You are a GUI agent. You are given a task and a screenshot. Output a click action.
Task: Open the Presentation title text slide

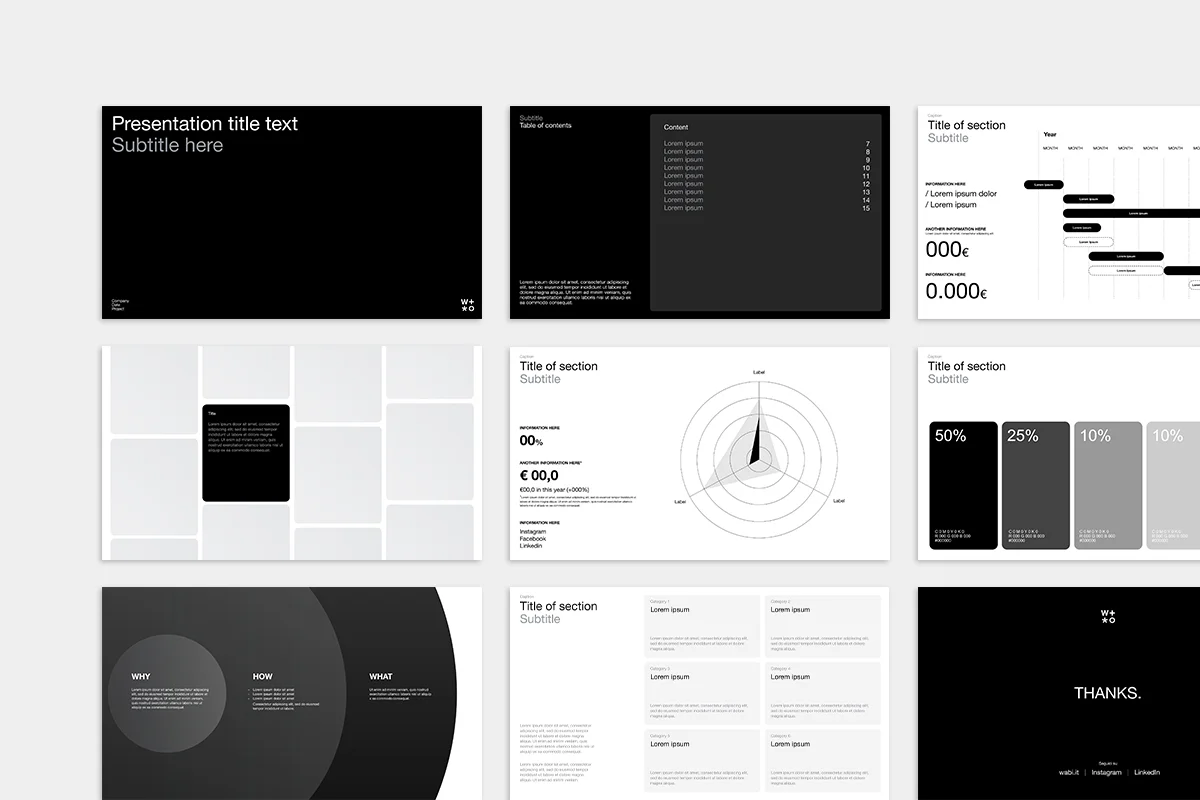point(291,212)
